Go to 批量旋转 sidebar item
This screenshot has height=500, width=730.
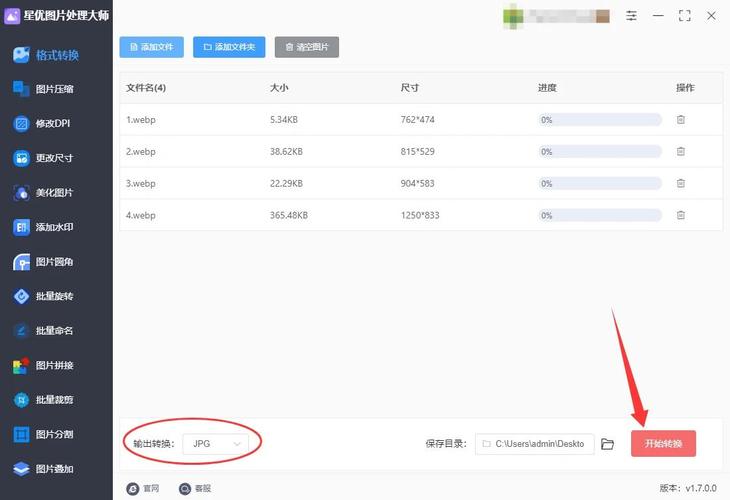[x=55, y=296]
